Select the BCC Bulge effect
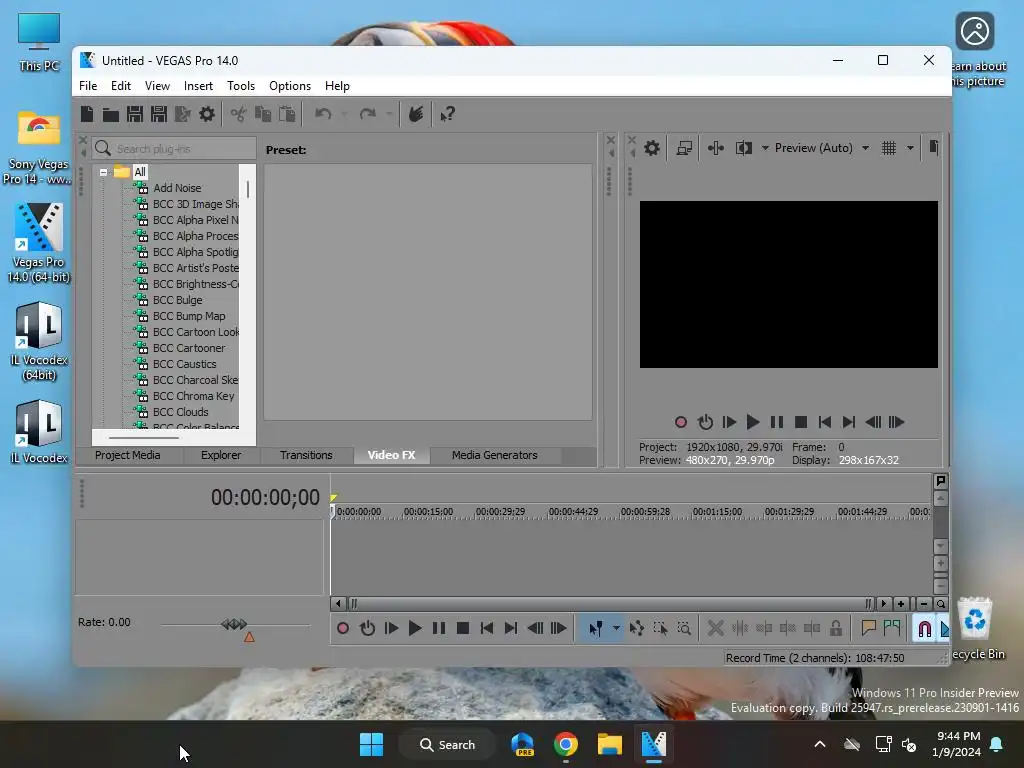 coord(178,300)
